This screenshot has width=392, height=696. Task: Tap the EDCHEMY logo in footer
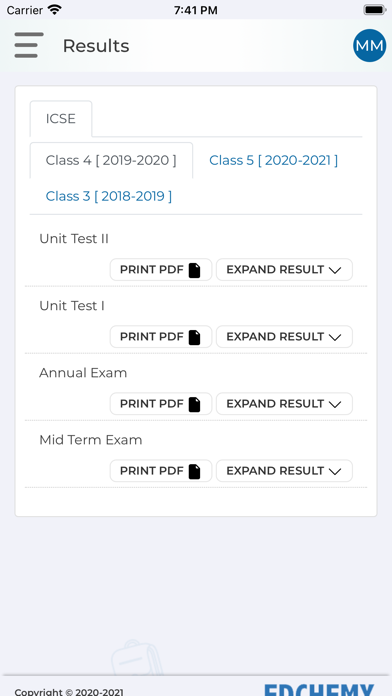[319, 690]
